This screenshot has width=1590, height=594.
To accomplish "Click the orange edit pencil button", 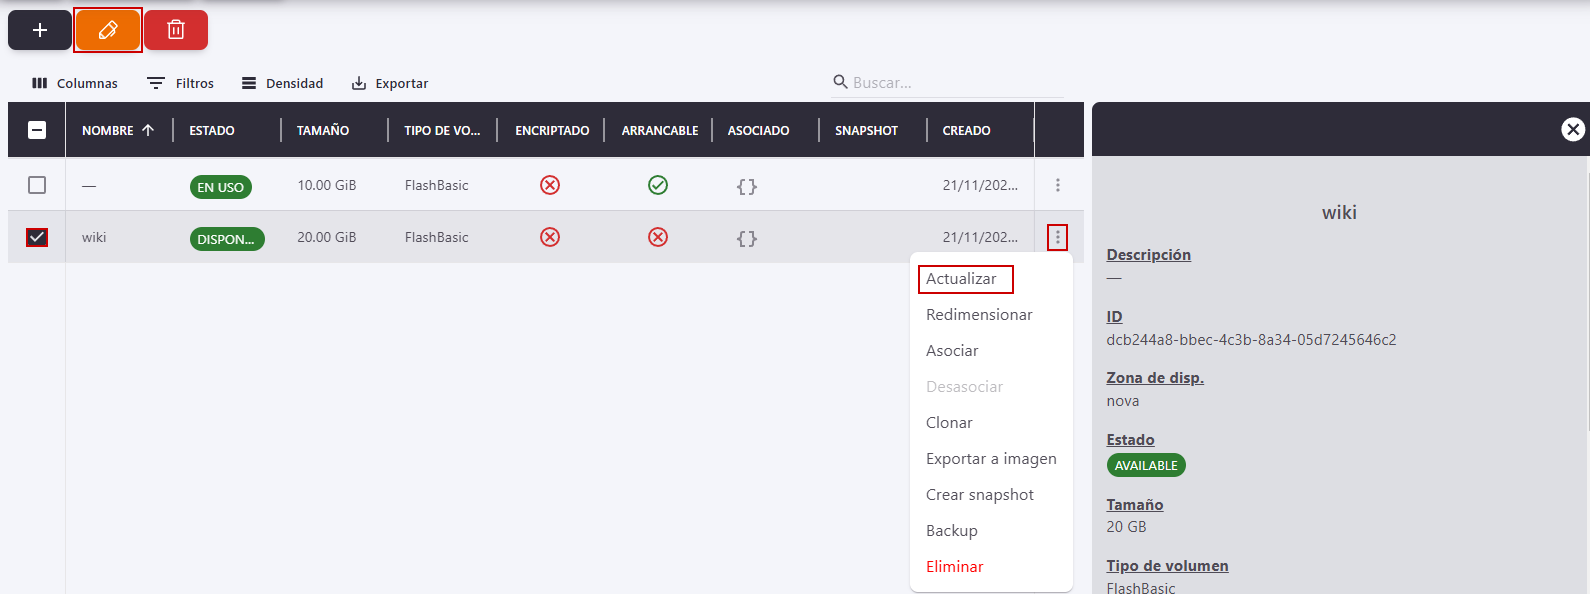I will tap(108, 30).
